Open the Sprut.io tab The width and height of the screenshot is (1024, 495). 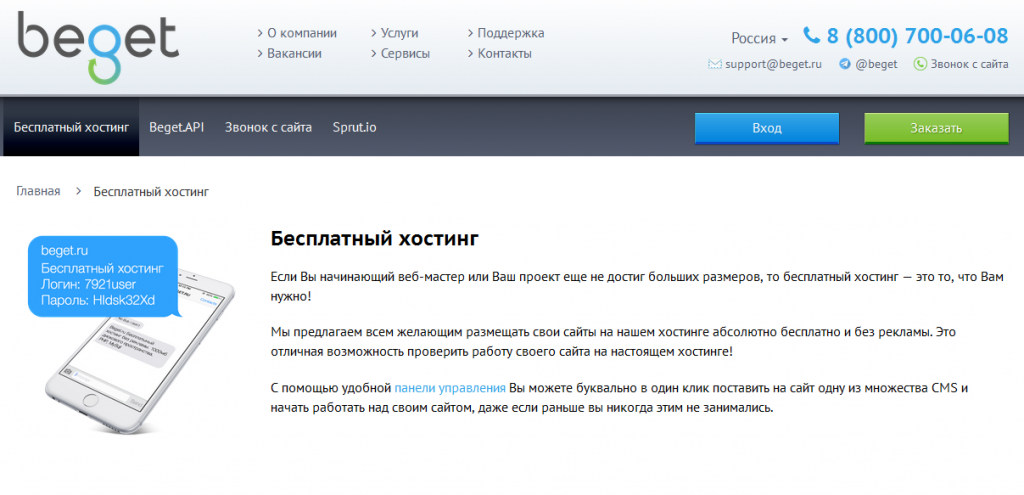354,127
